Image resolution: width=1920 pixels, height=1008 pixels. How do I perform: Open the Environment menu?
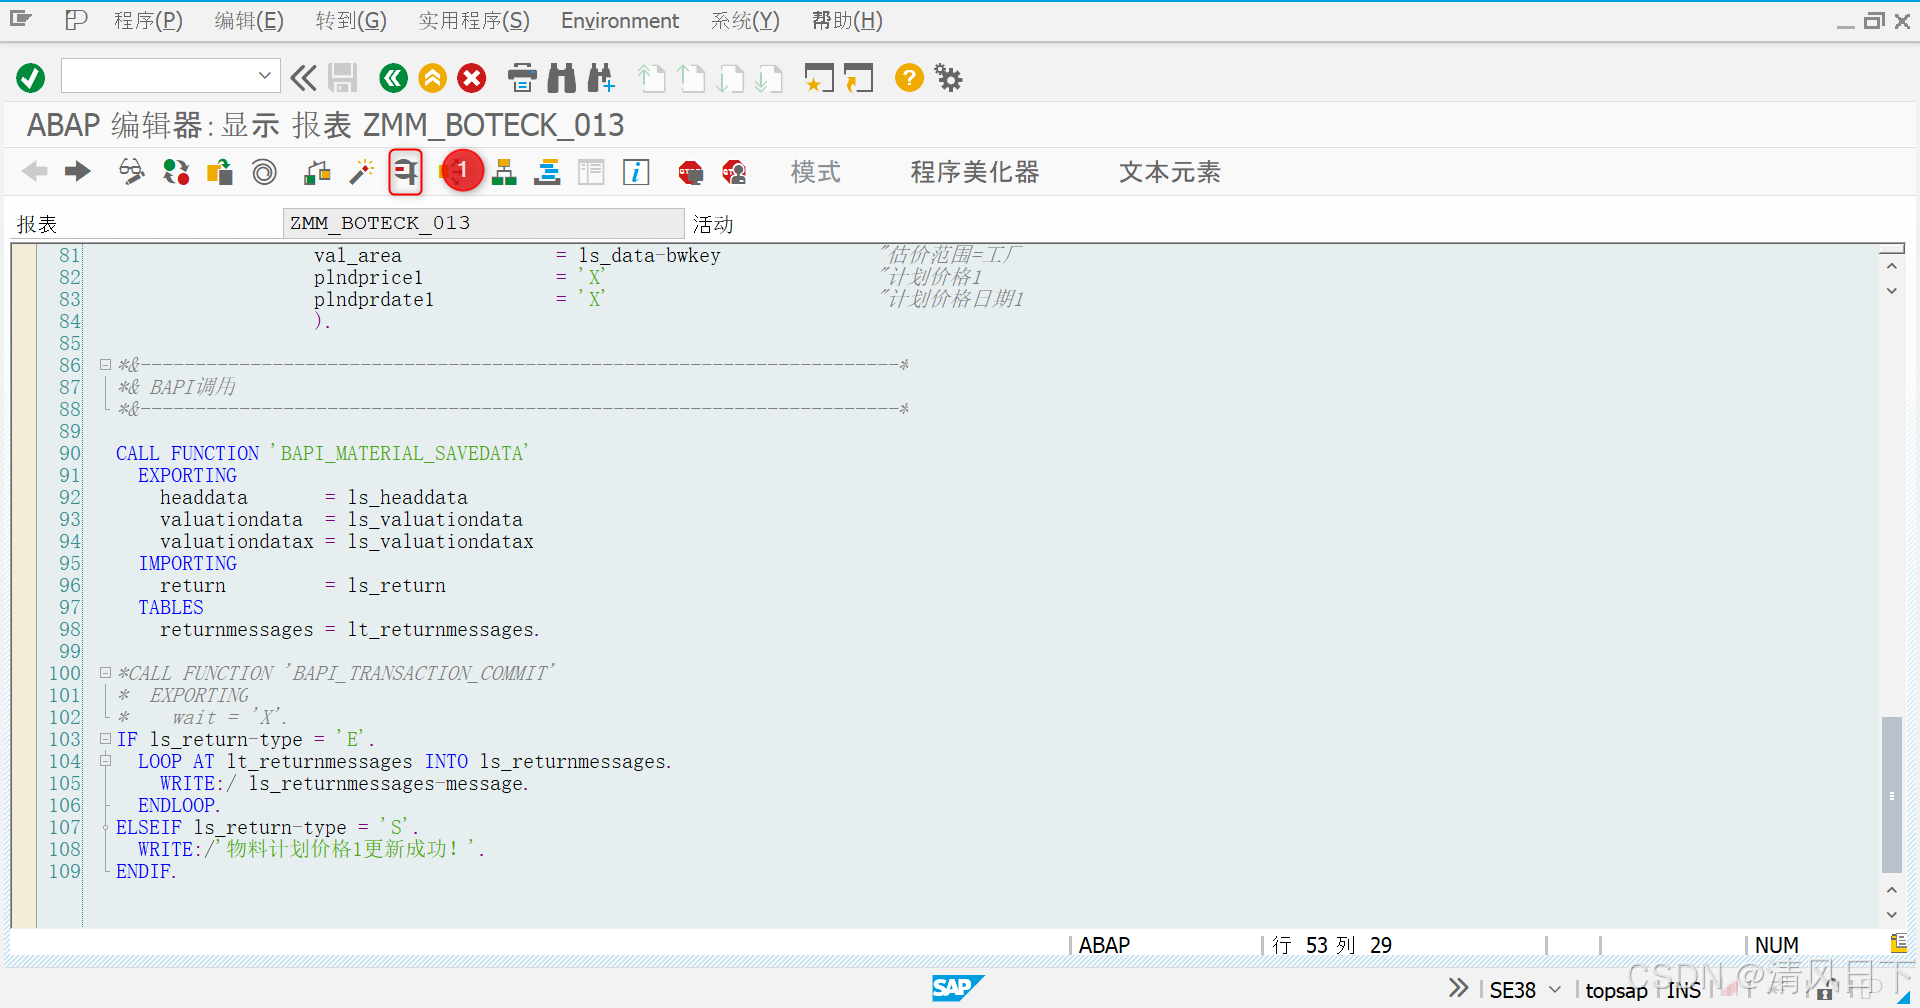pos(619,20)
